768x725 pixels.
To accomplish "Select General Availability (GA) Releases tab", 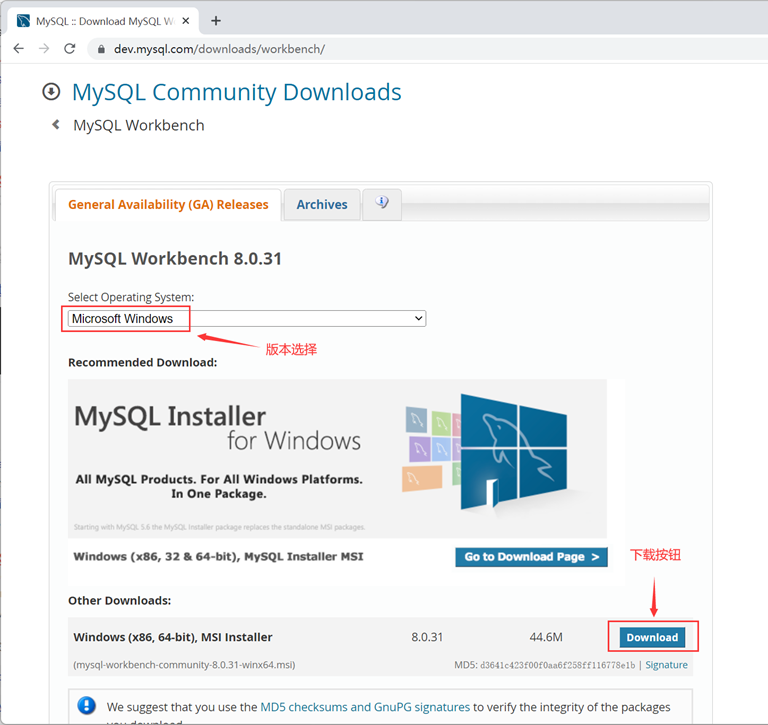I will click(168, 204).
